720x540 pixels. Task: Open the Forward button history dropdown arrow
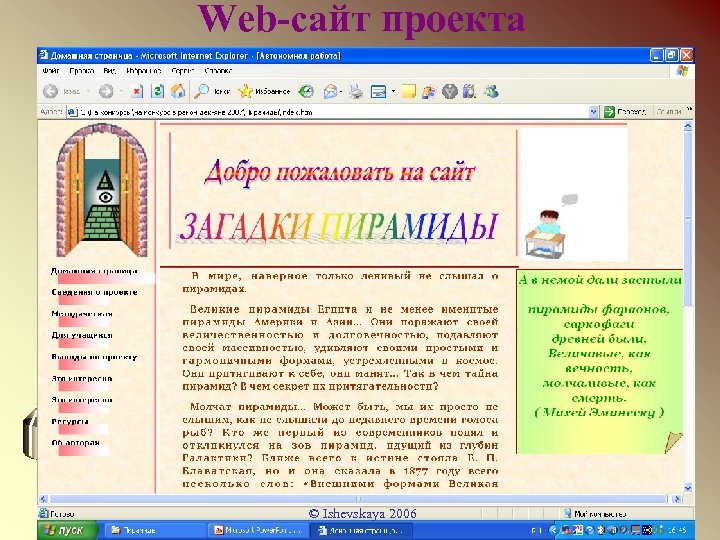[121, 91]
